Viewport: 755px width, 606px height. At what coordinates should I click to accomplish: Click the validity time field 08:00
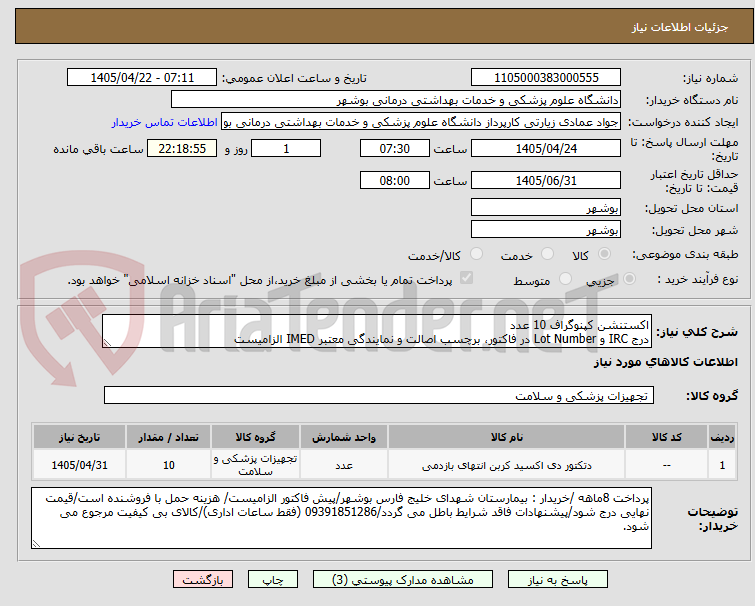click(x=395, y=181)
